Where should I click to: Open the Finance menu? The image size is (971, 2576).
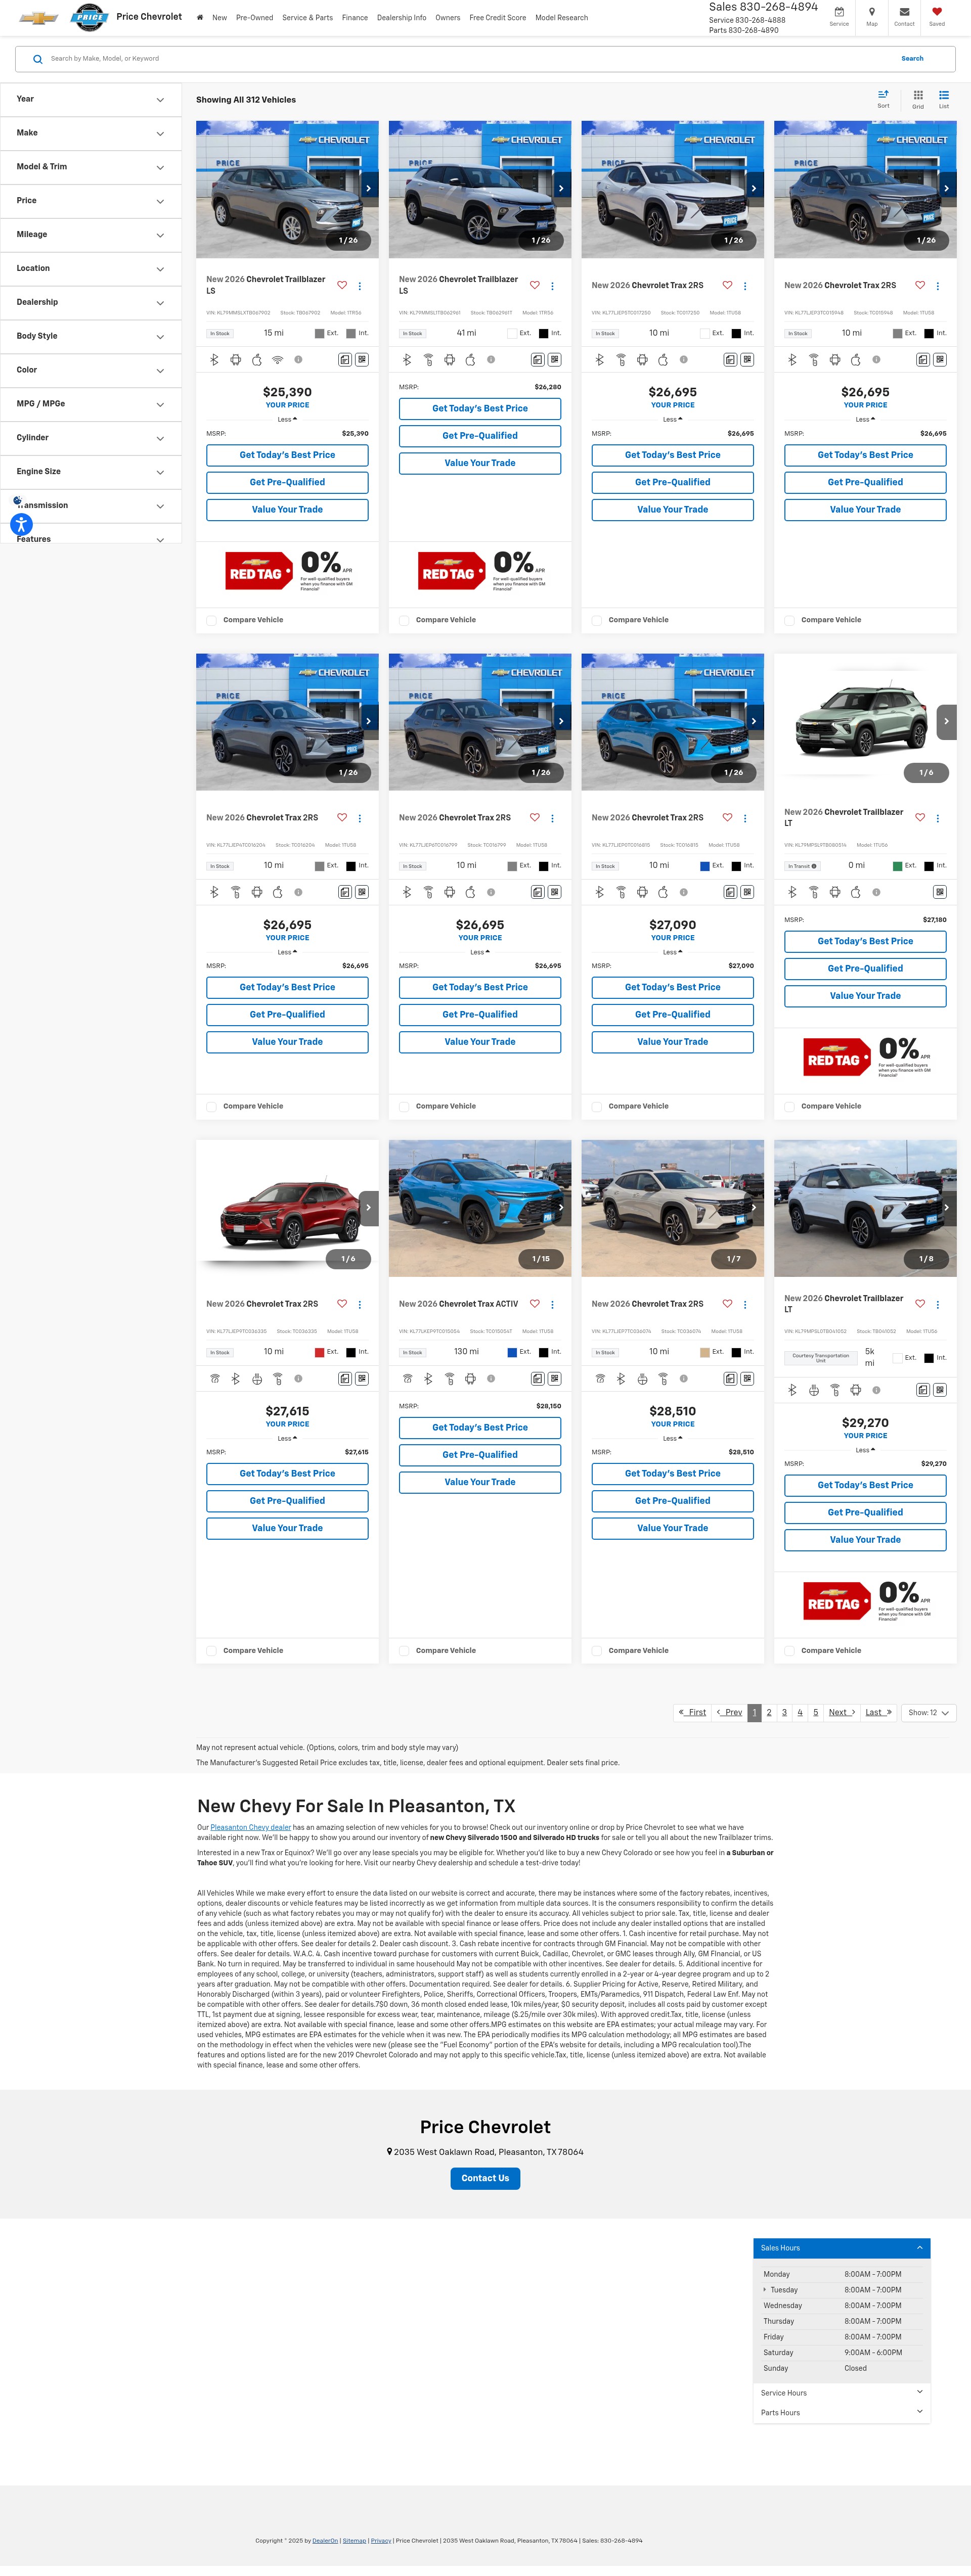click(x=354, y=17)
